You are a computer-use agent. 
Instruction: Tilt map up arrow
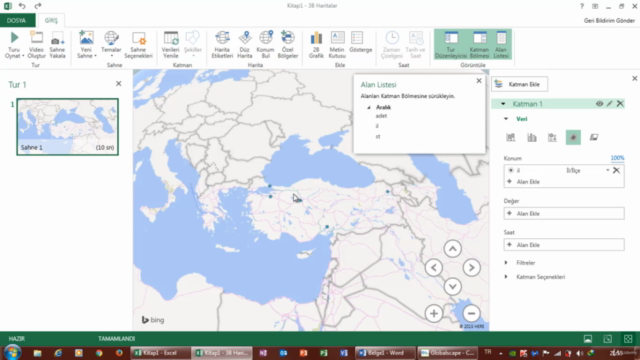pyautogui.click(x=452, y=249)
